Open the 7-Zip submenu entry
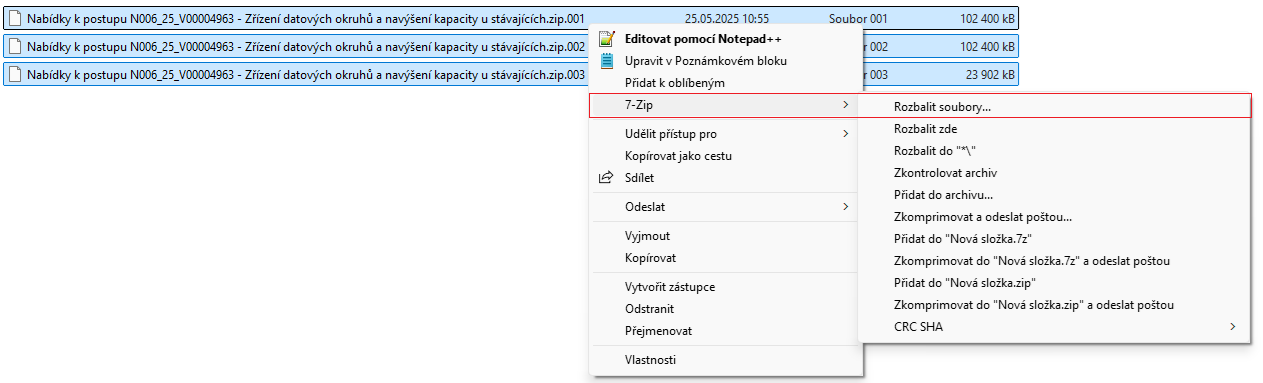1263x383 pixels. point(725,105)
